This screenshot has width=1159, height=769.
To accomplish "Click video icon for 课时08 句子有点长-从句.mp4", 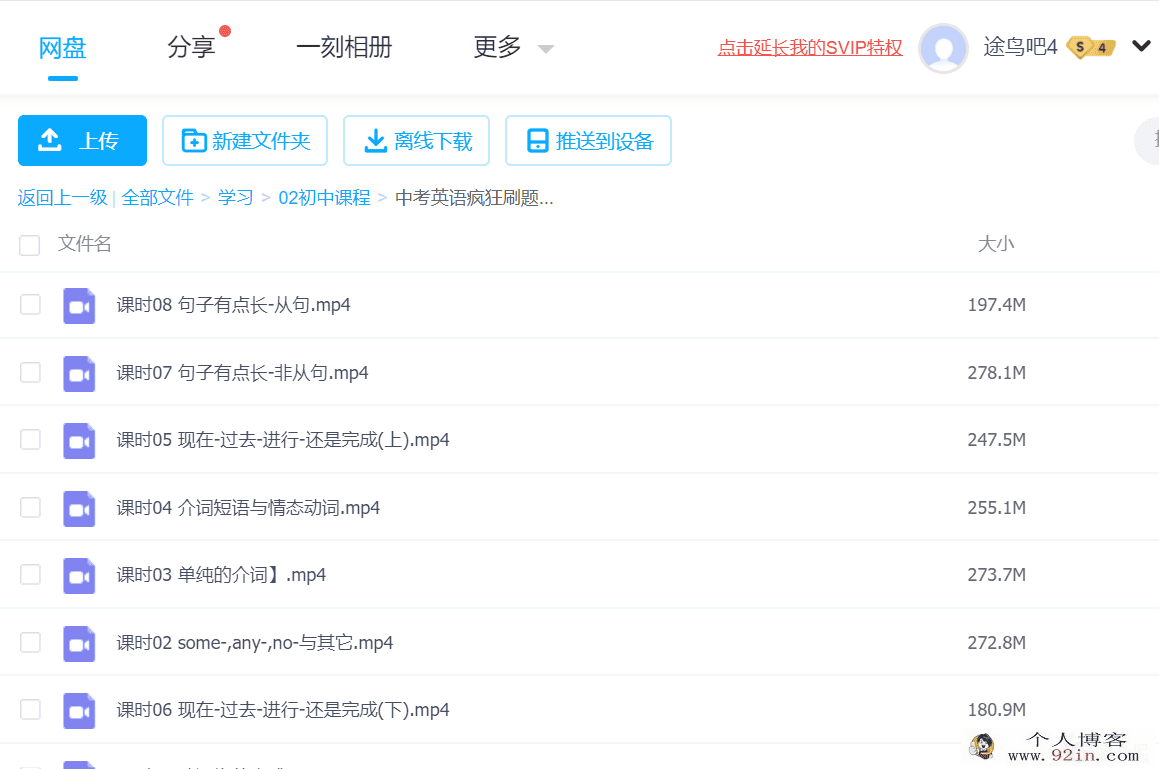I will (x=79, y=305).
